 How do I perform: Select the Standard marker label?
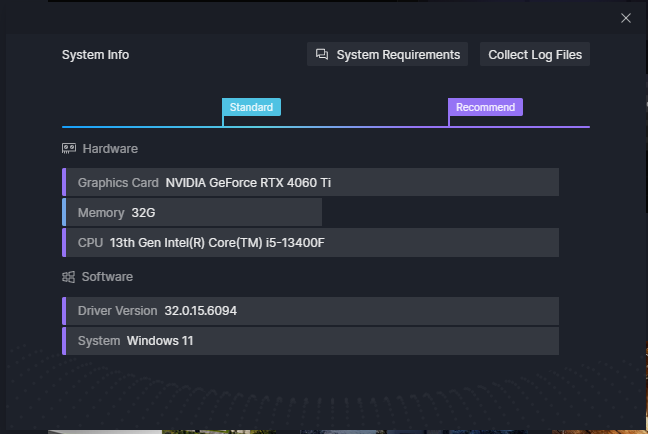[251, 107]
